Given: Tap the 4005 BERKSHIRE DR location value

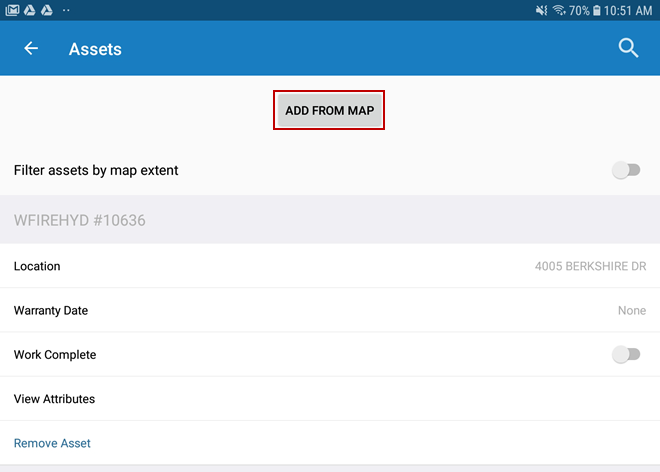Looking at the screenshot, I should (590, 267).
